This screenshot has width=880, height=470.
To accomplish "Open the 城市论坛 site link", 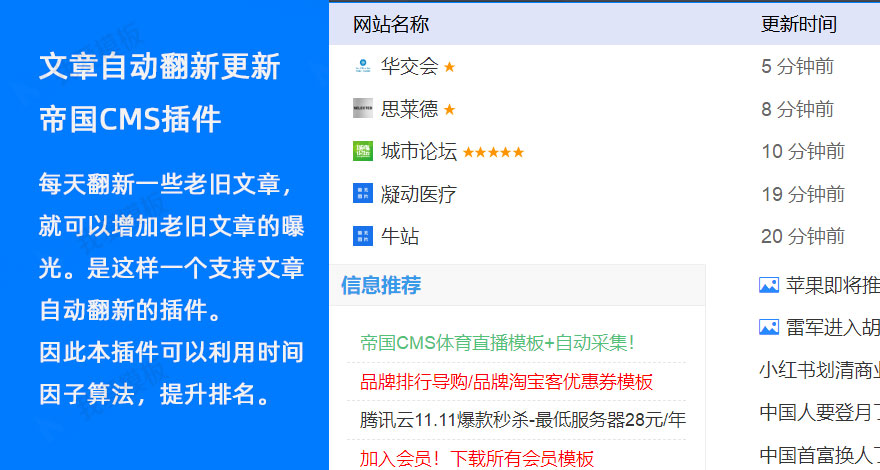I will coord(419,151).
